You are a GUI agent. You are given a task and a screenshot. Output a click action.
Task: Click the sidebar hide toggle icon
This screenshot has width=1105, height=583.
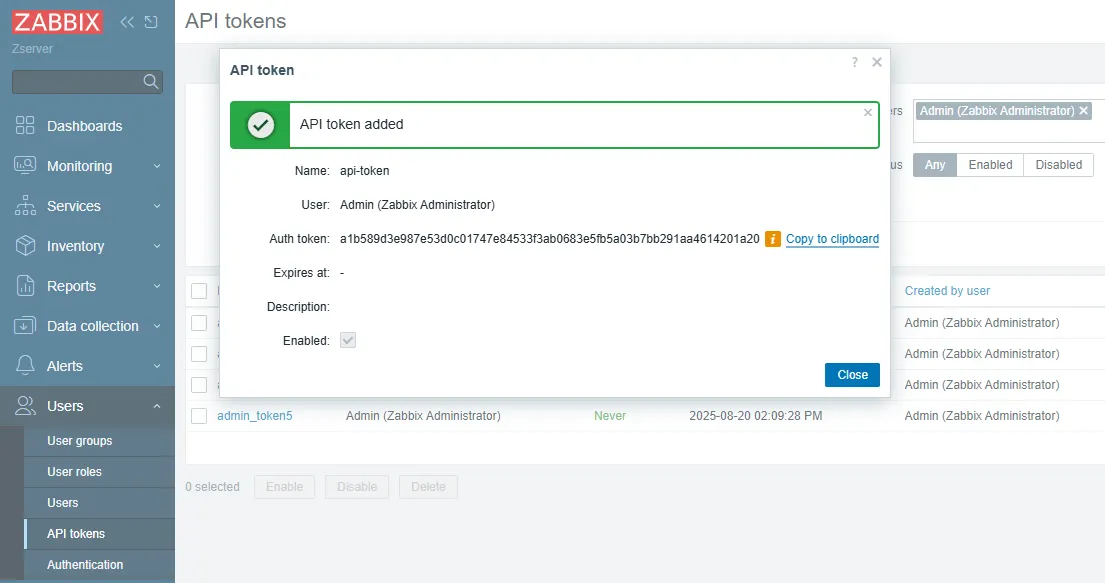[151, 22]
